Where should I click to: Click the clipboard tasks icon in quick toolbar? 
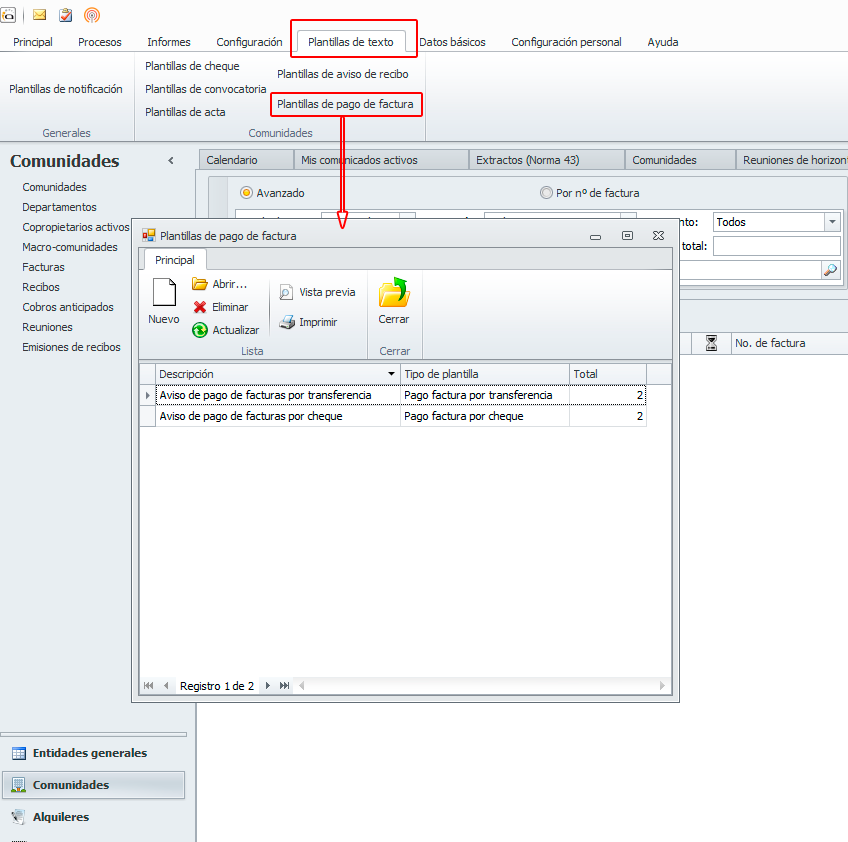(65, 15)
